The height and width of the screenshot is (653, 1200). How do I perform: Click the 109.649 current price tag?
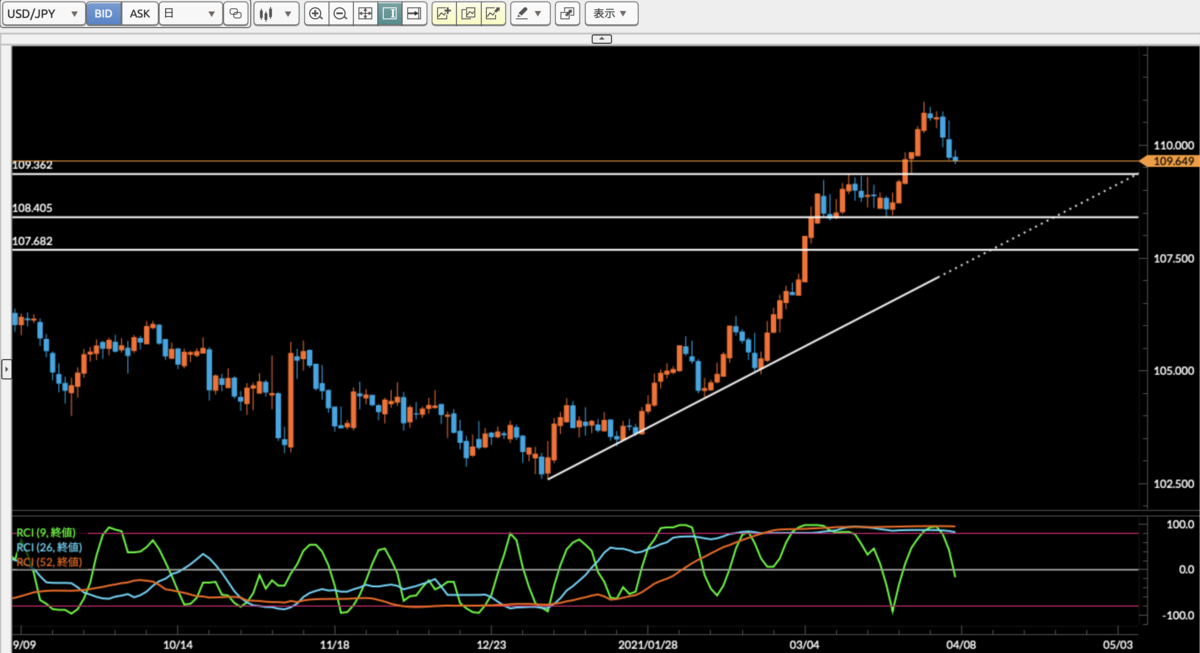point(1170,160)
